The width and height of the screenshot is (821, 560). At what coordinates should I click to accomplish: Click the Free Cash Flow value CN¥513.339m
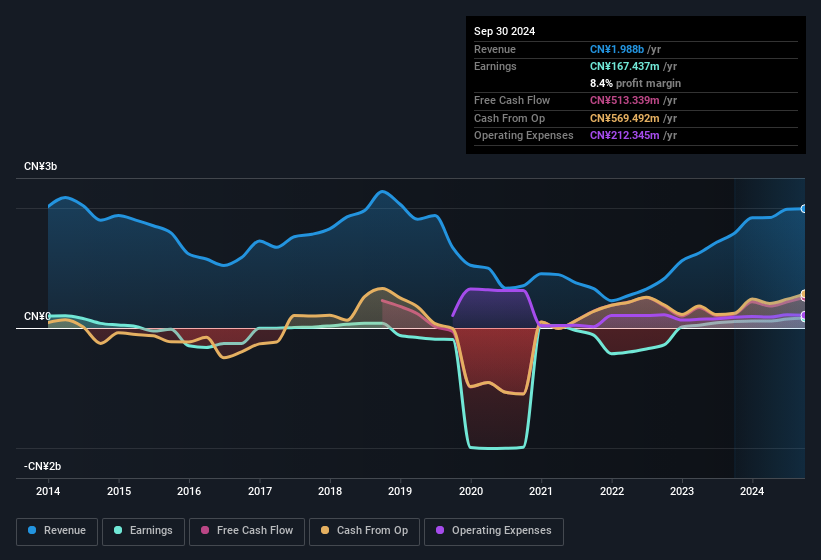pyautogui.click(x=625, y=100)
